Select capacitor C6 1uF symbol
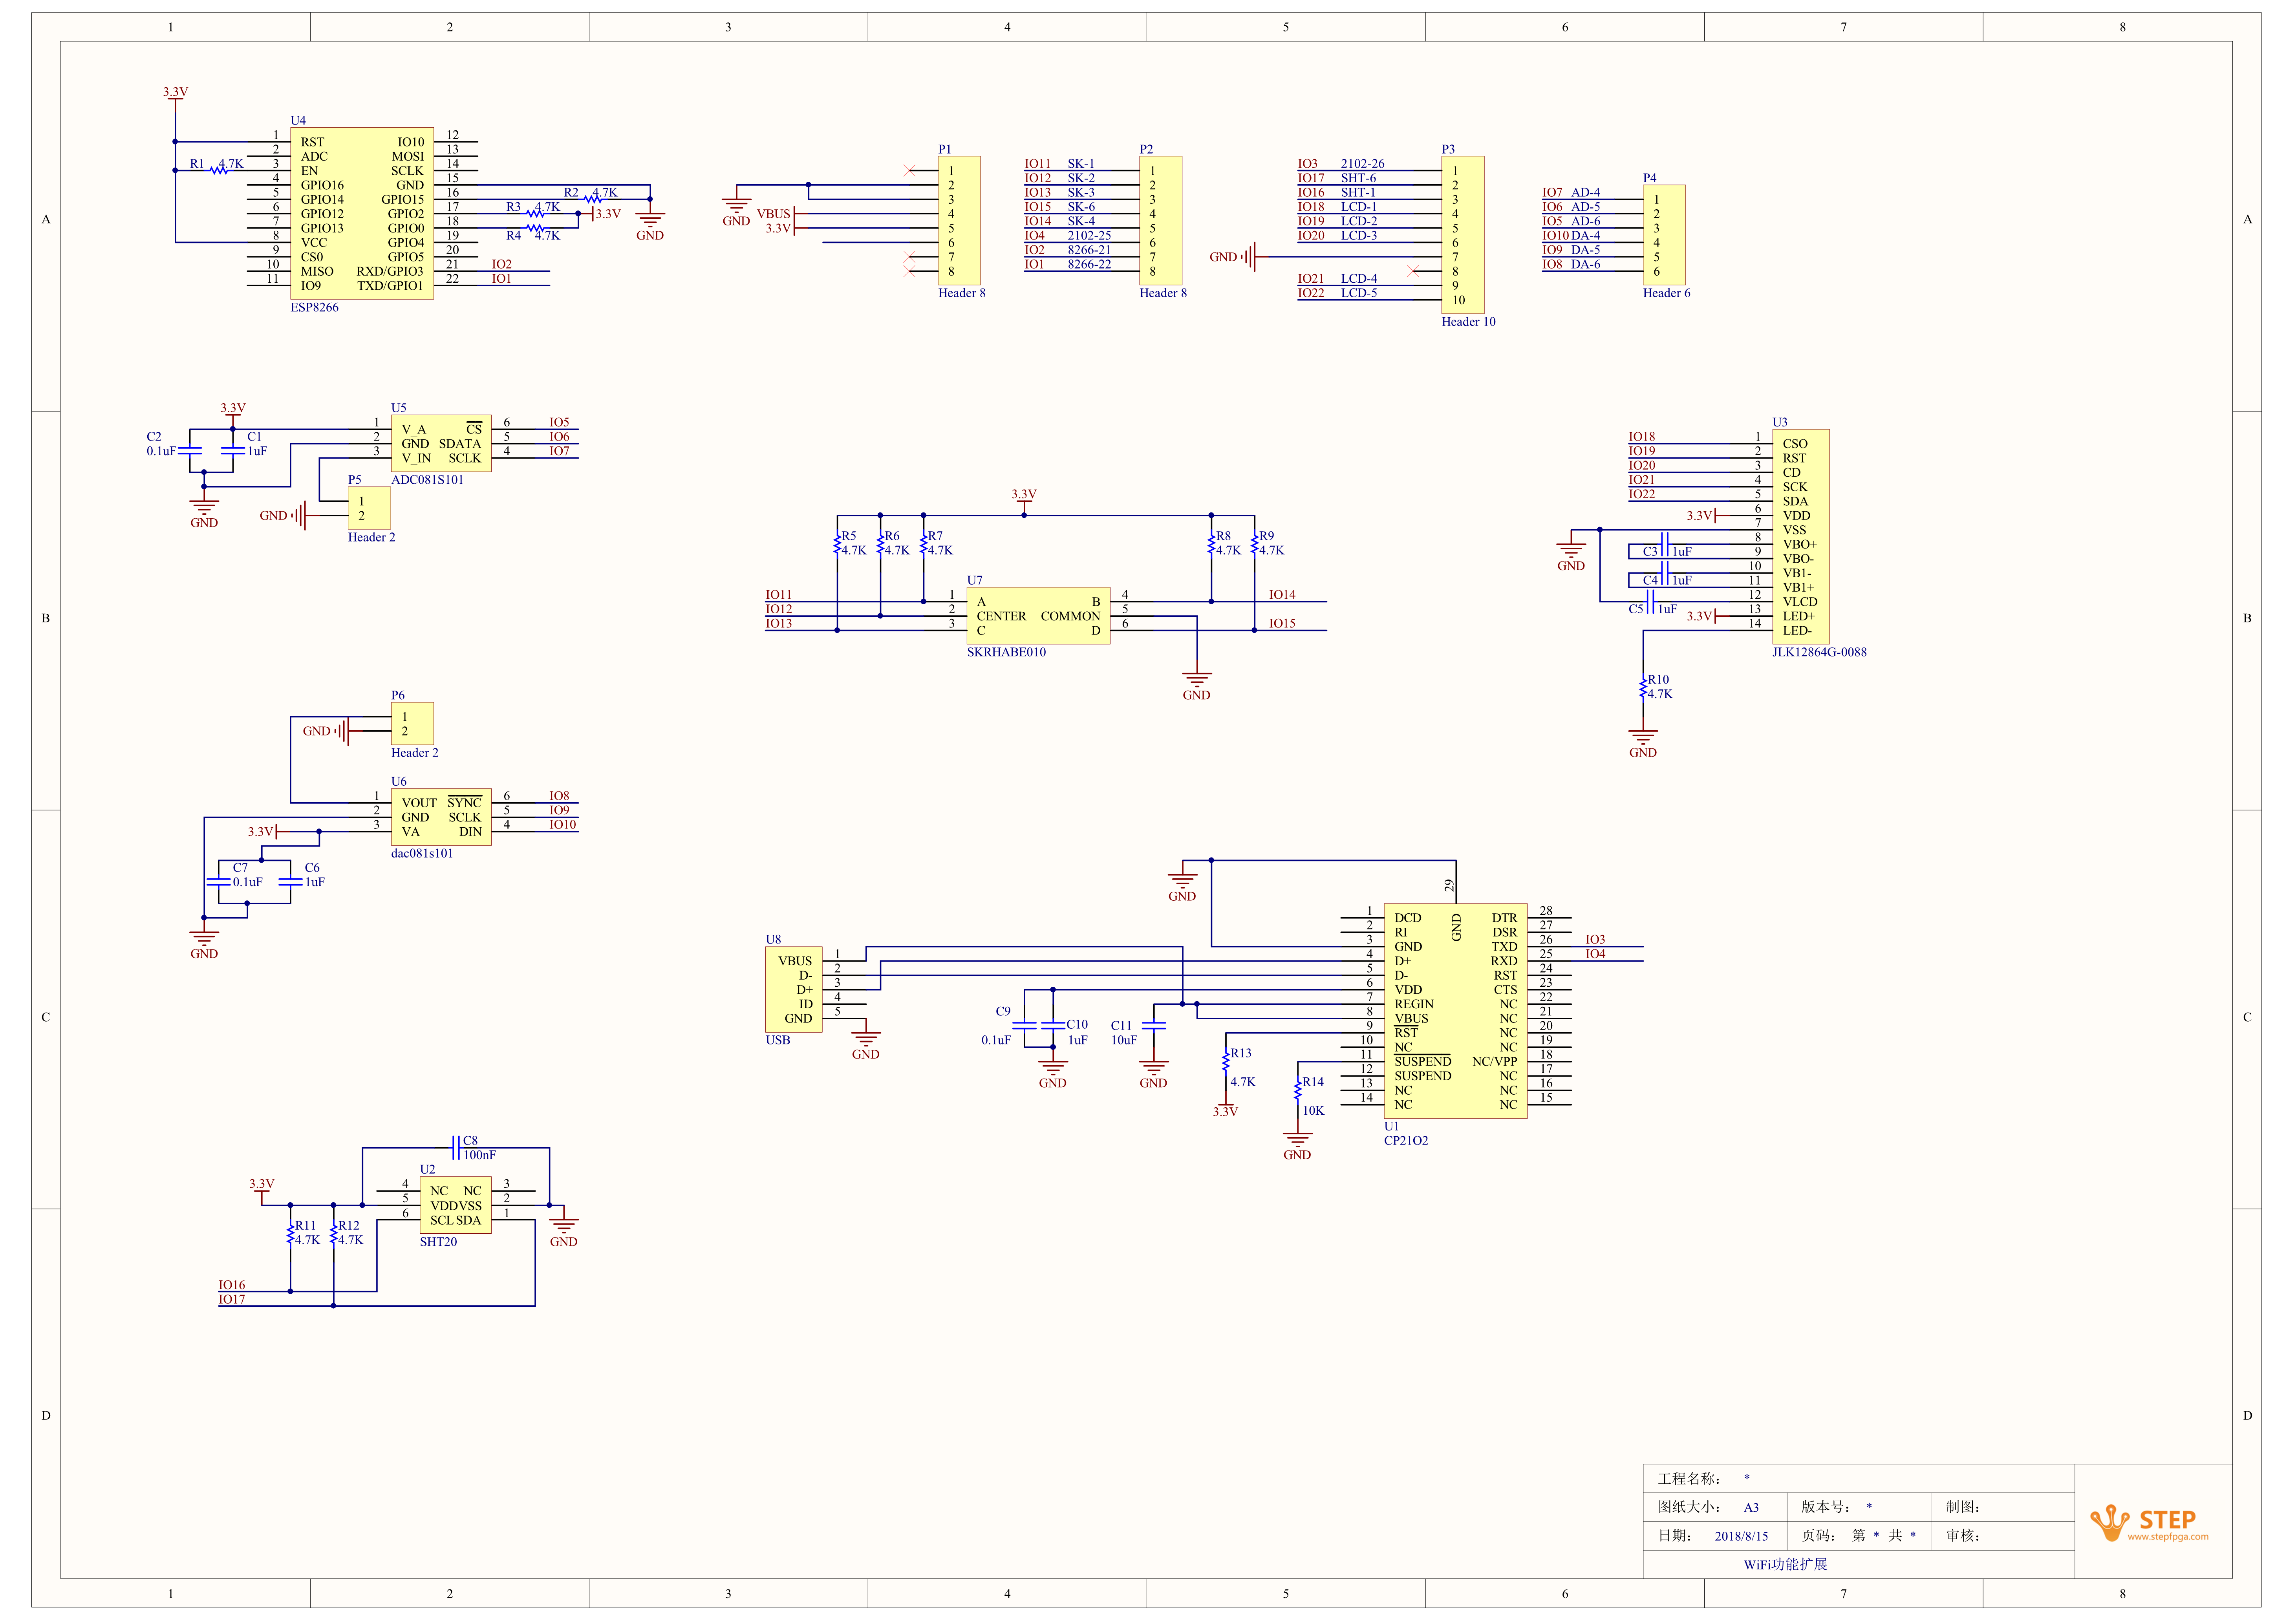 pos(290,882)
